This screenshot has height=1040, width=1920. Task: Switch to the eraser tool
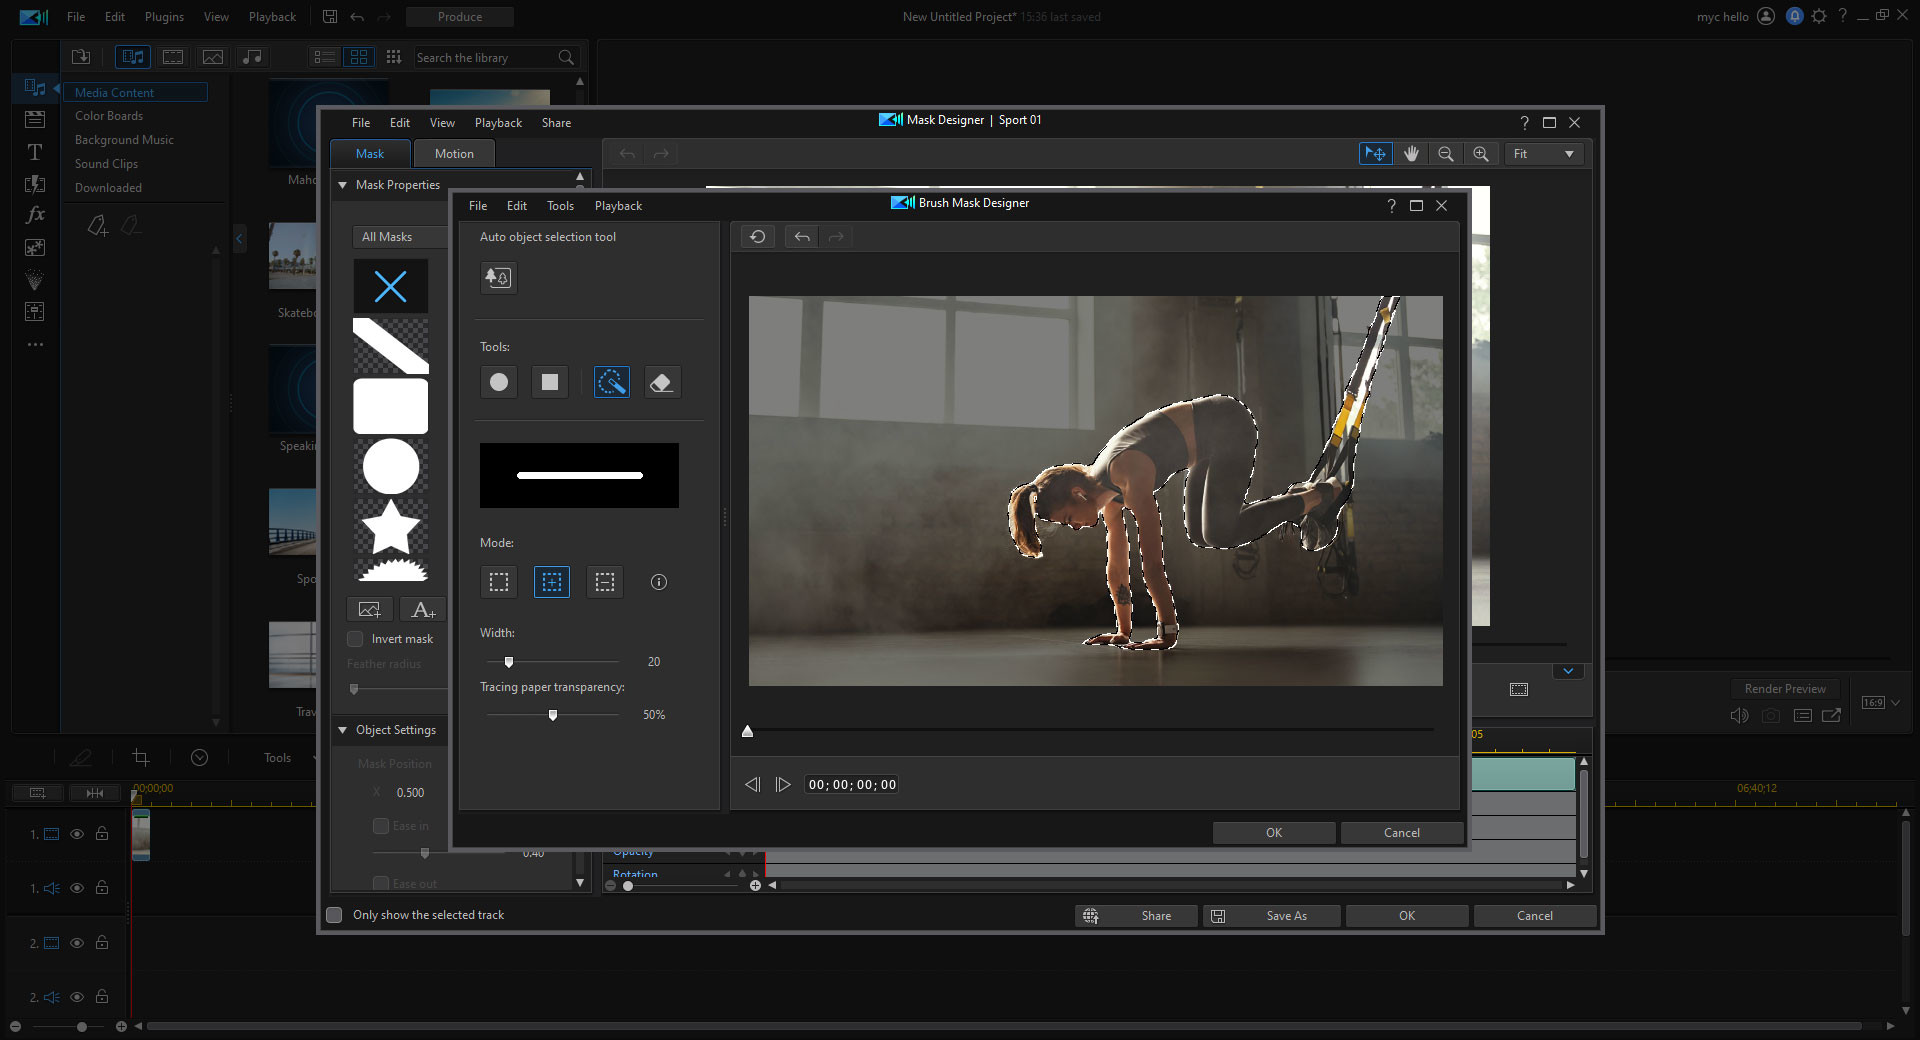(x=661, y=381)
